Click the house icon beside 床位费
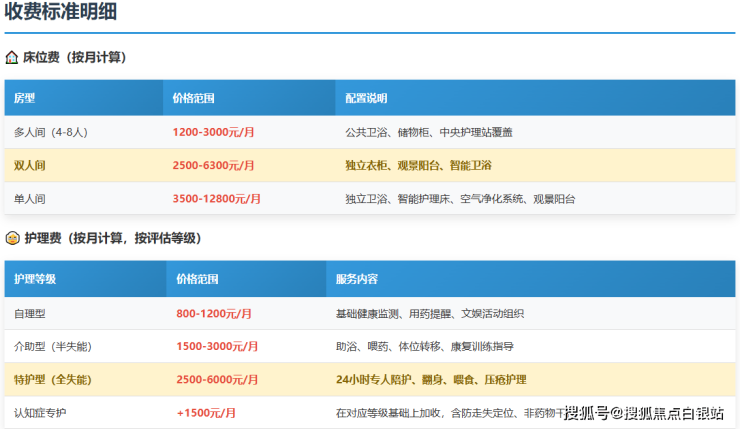 click(x=11, y=58)
